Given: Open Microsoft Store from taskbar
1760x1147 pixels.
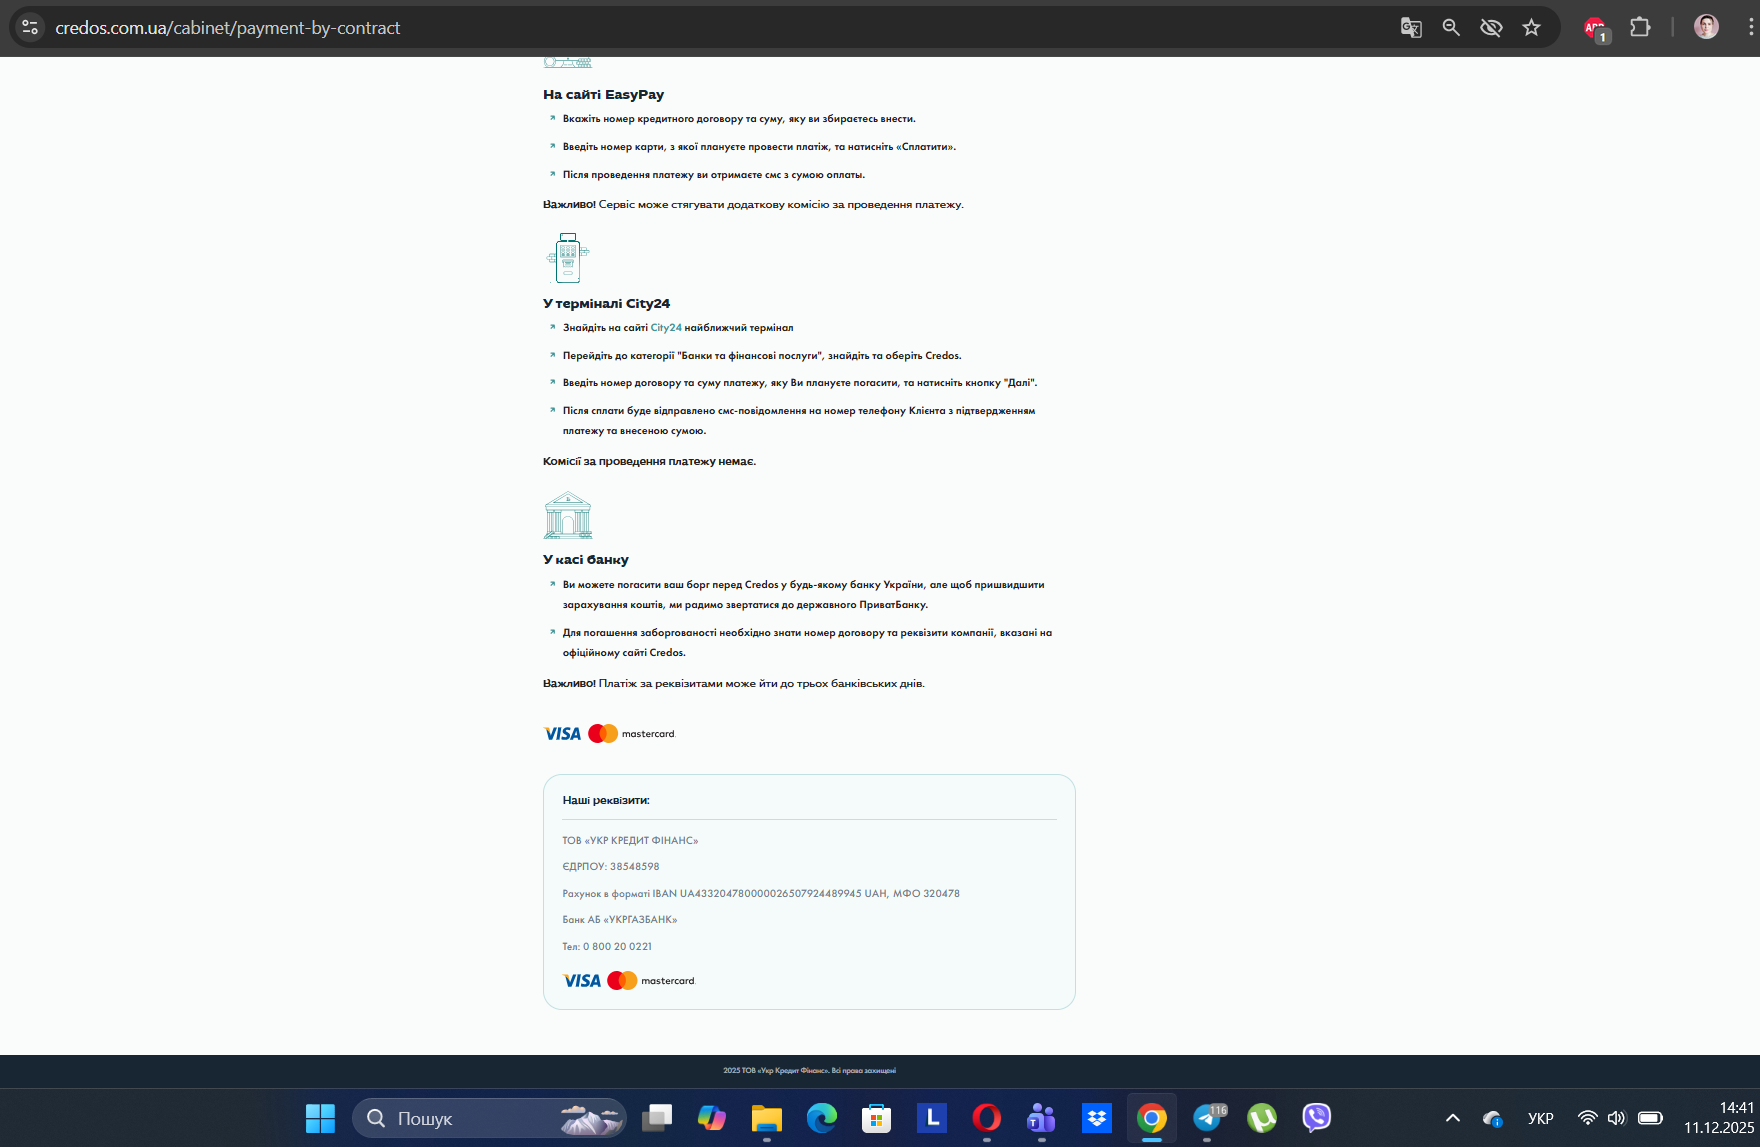Looking at the screenshot, I should click(x=877, y=1118).
